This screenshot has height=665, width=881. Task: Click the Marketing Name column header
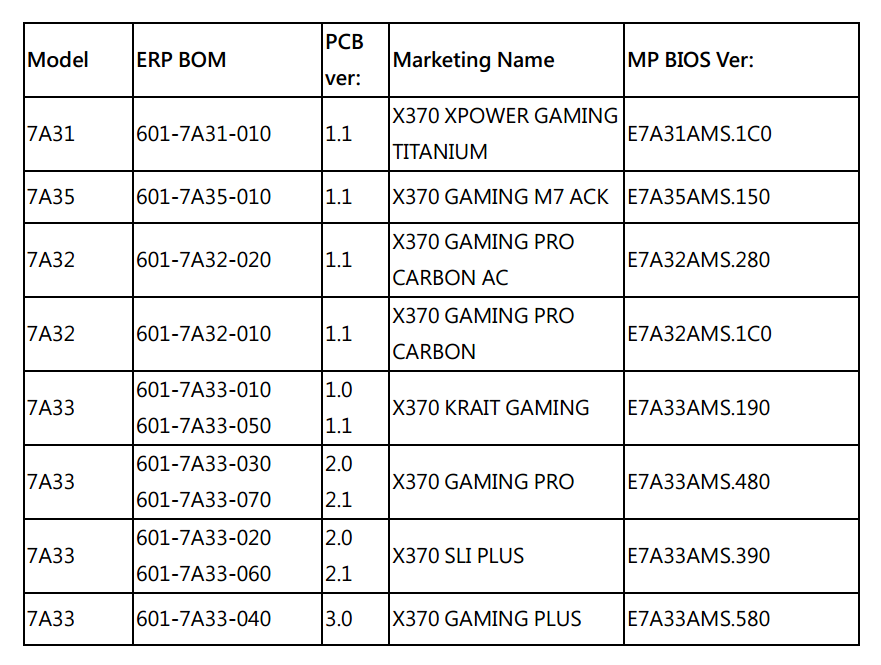pos(473,60)
